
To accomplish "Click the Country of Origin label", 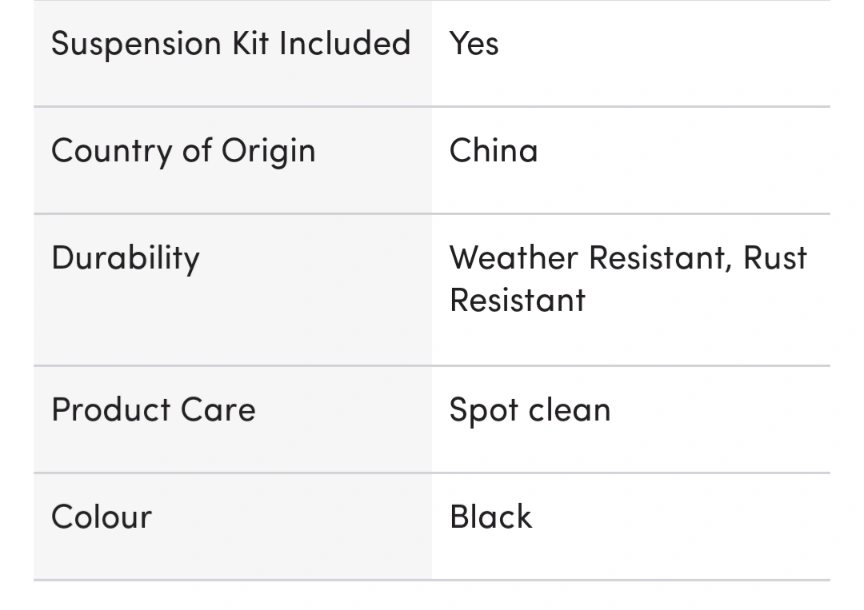I will click(x=183, y=151).
